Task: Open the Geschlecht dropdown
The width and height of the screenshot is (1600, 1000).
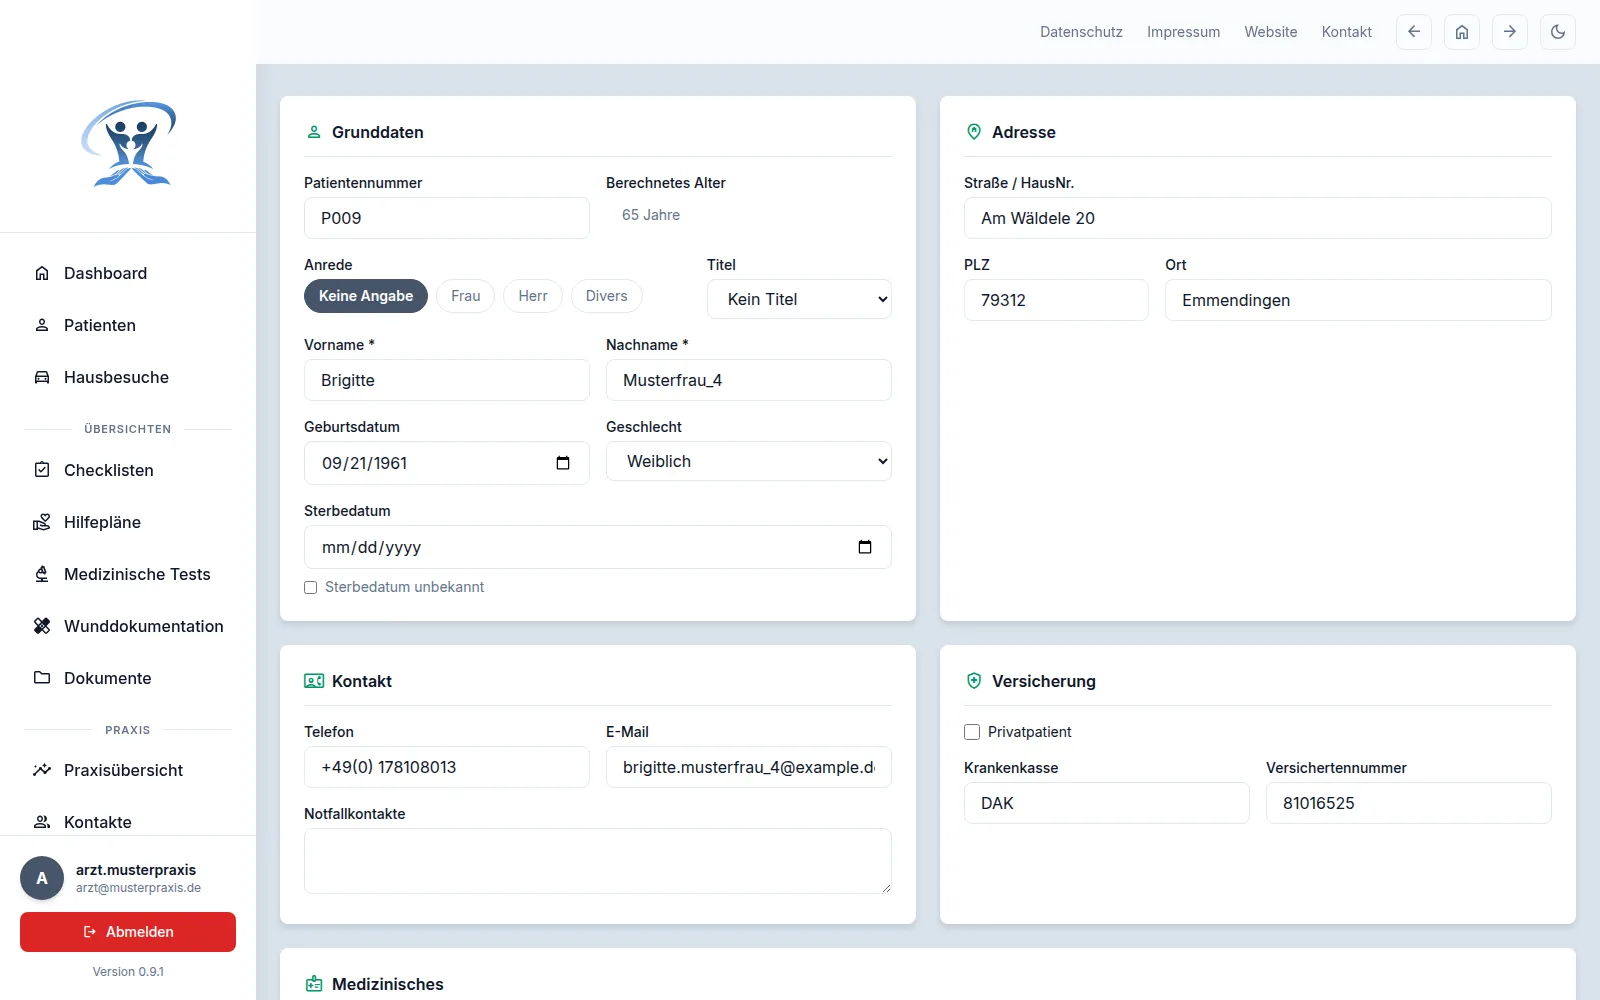Action: [749, 461]
